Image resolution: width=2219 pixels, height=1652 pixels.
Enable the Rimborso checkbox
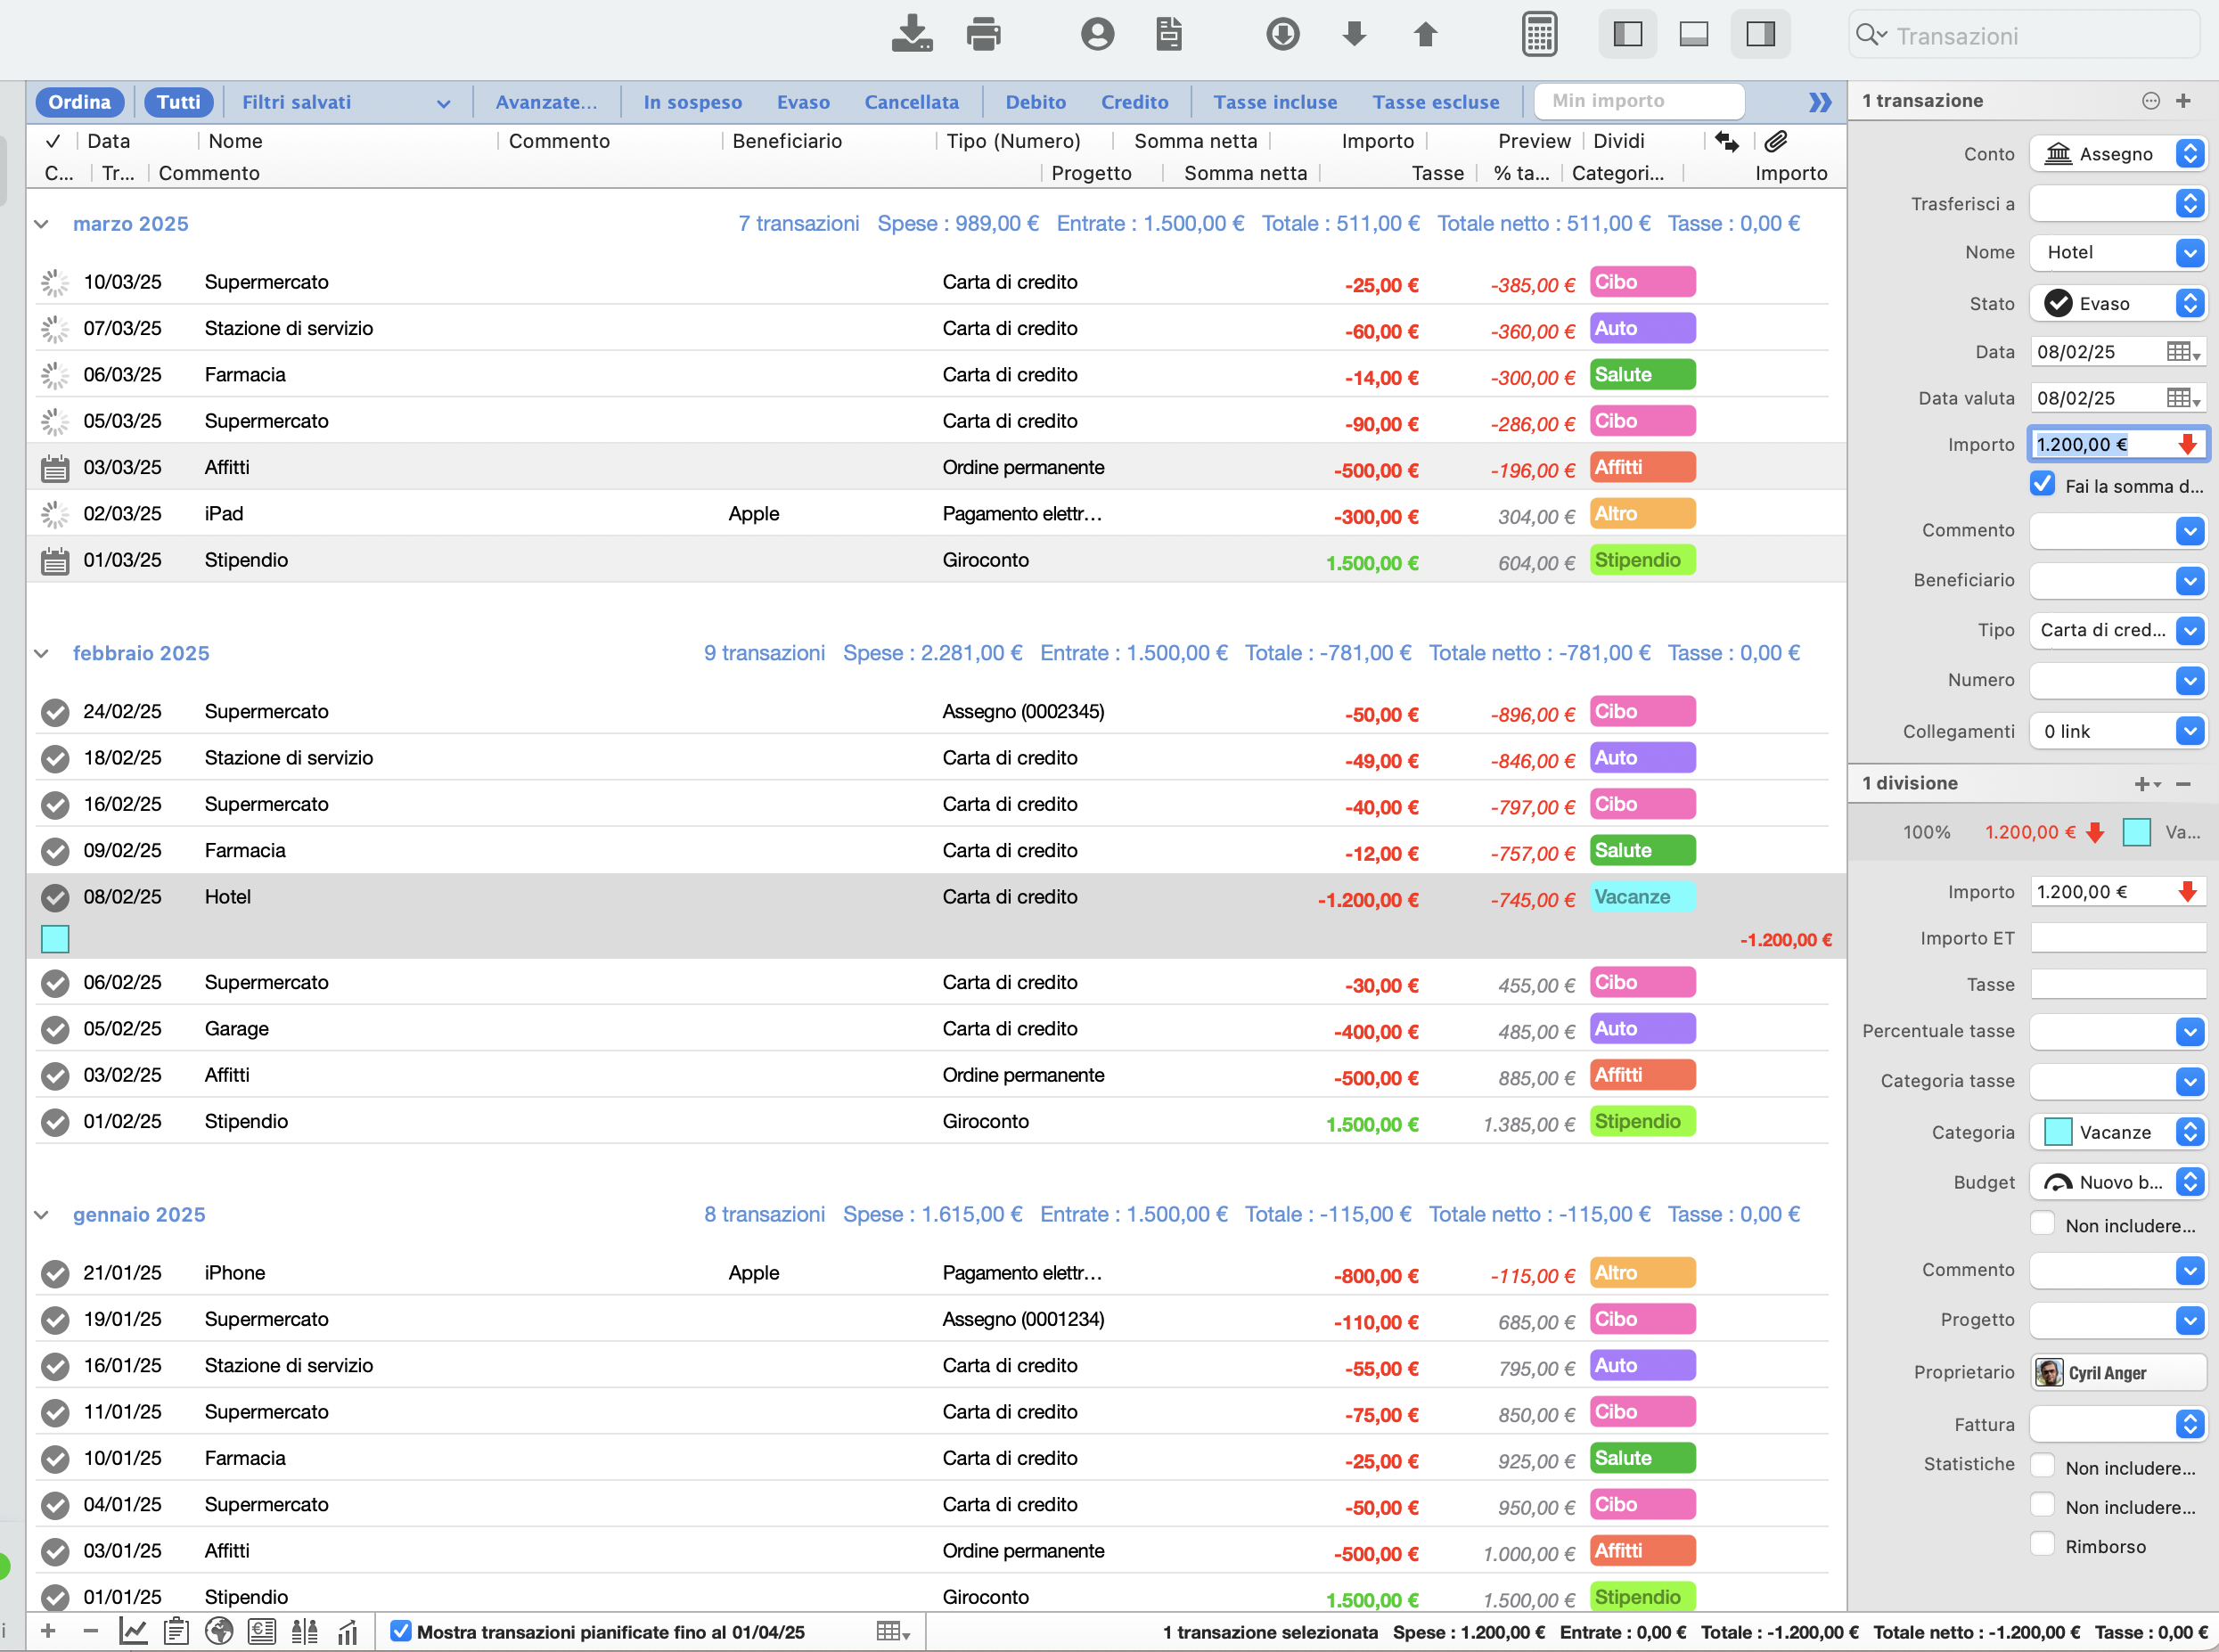2043,1545
